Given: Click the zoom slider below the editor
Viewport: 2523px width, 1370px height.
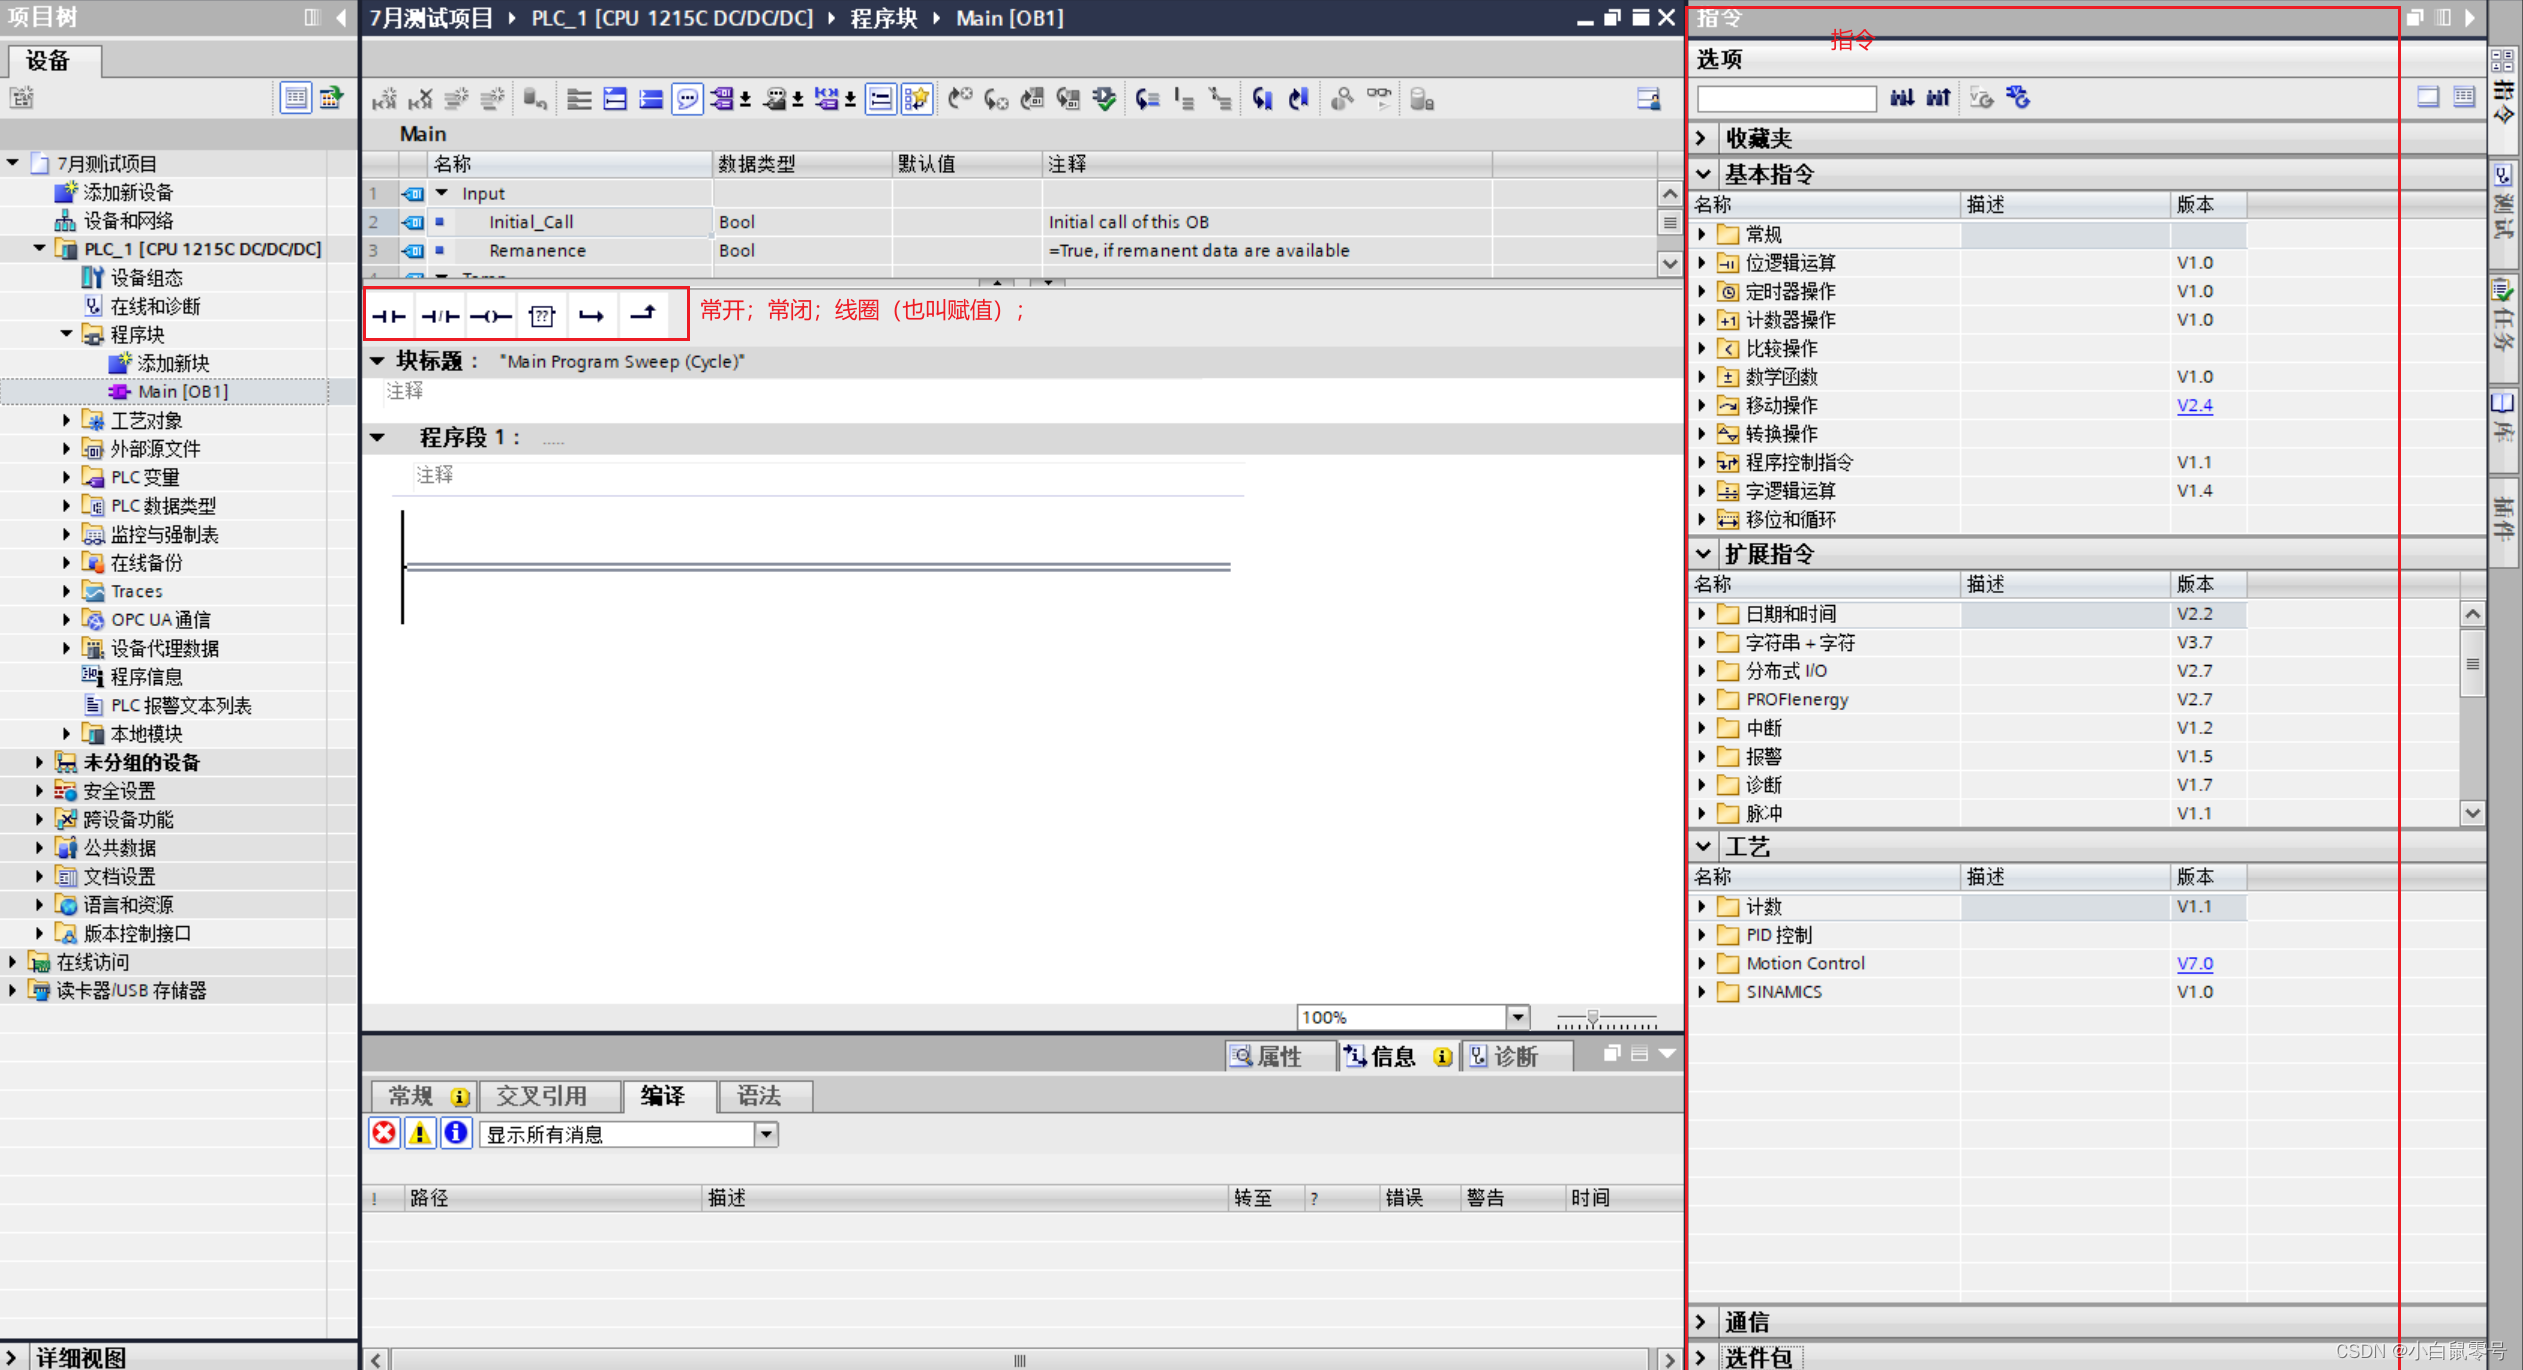Looking at the screenshot, I should (1593, 1018).
